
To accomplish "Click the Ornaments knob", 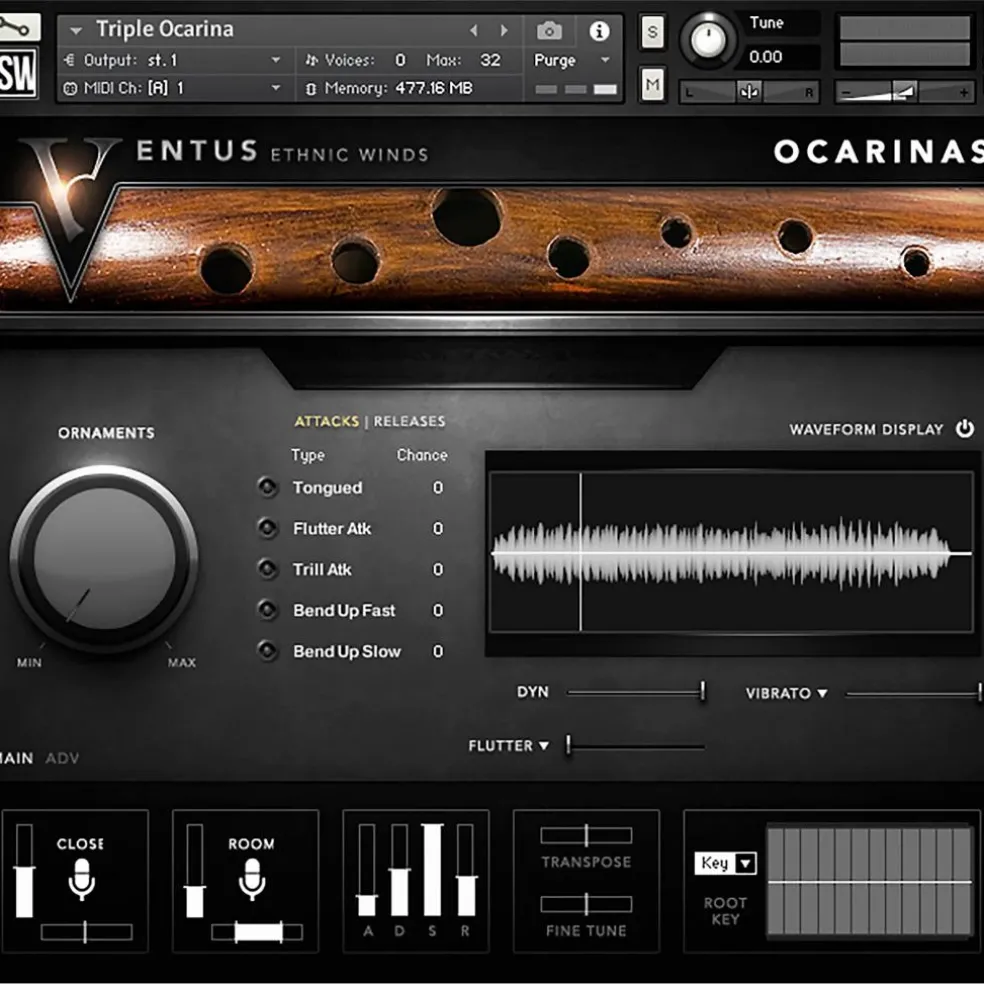I will (104, 559).
